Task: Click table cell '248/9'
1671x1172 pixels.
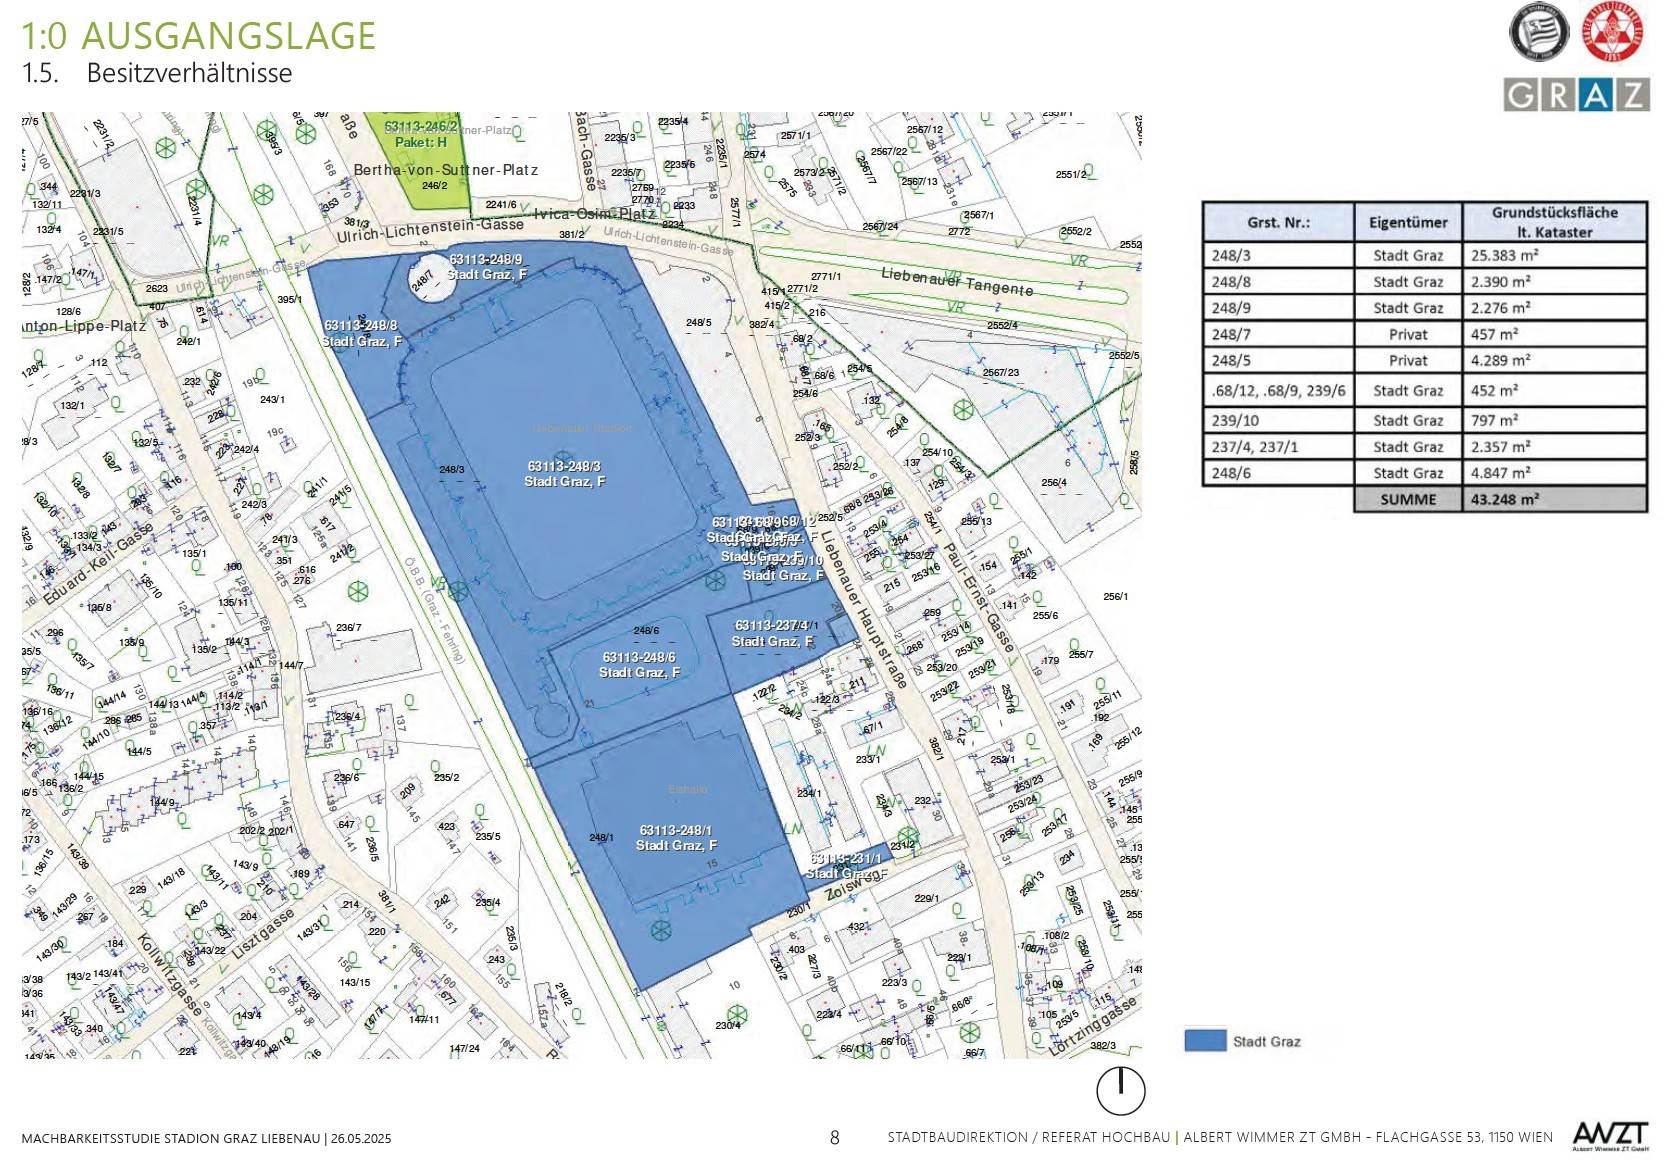Action: 1278,308
